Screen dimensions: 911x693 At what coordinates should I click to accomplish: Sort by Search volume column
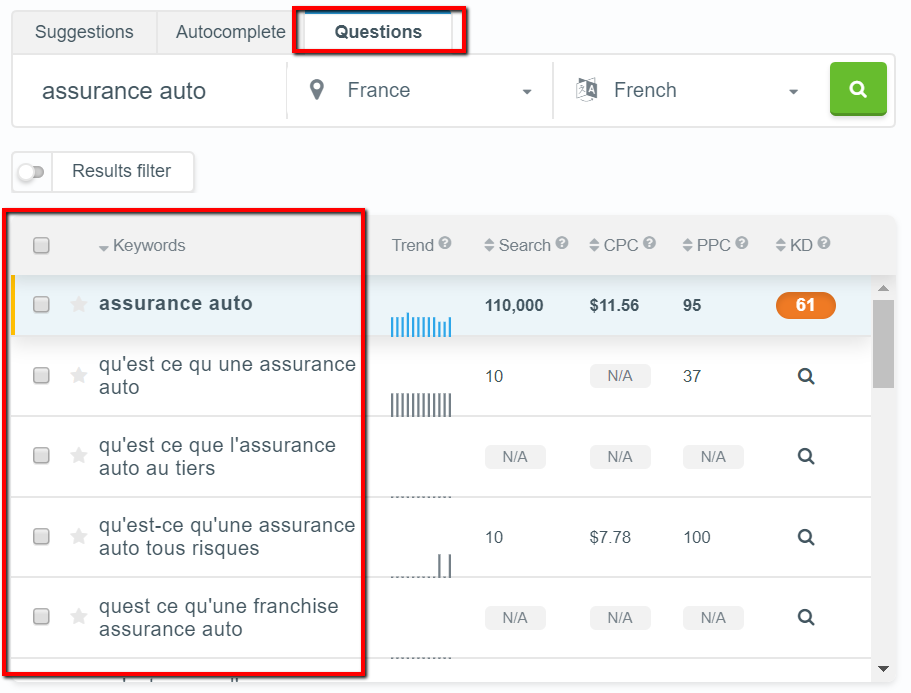click(517, 245)
